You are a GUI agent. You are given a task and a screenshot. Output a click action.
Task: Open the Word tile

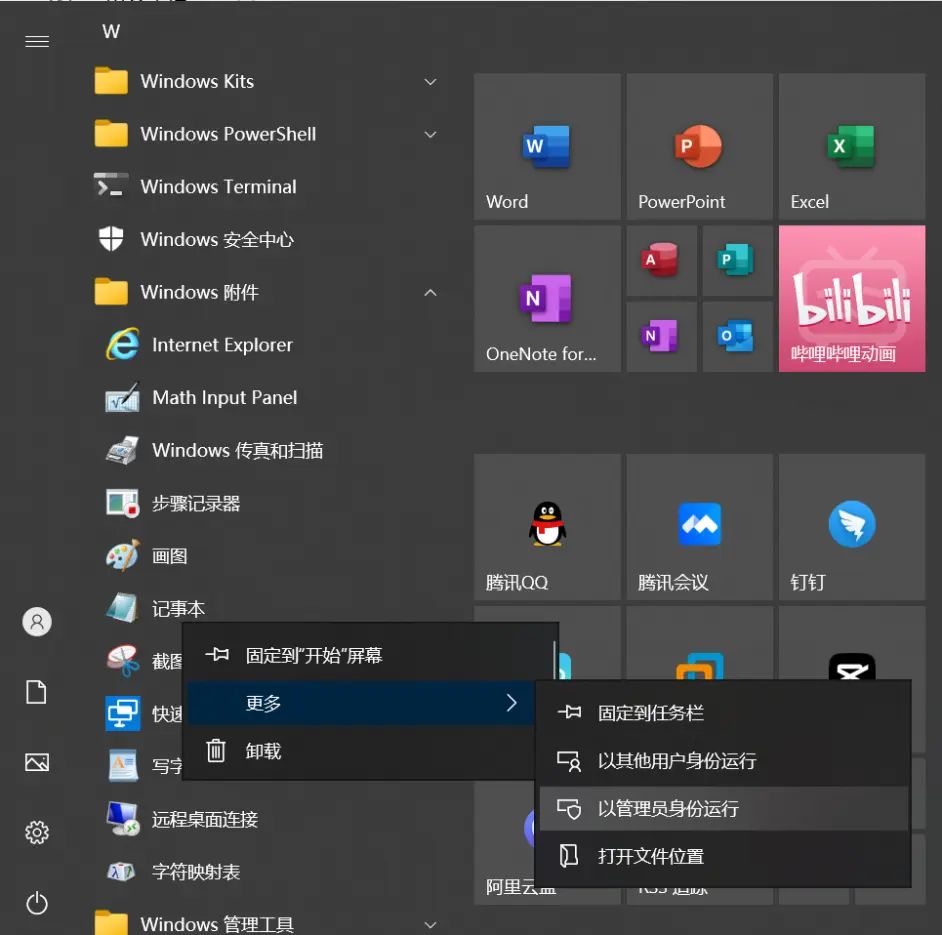(x=547, y=147)
